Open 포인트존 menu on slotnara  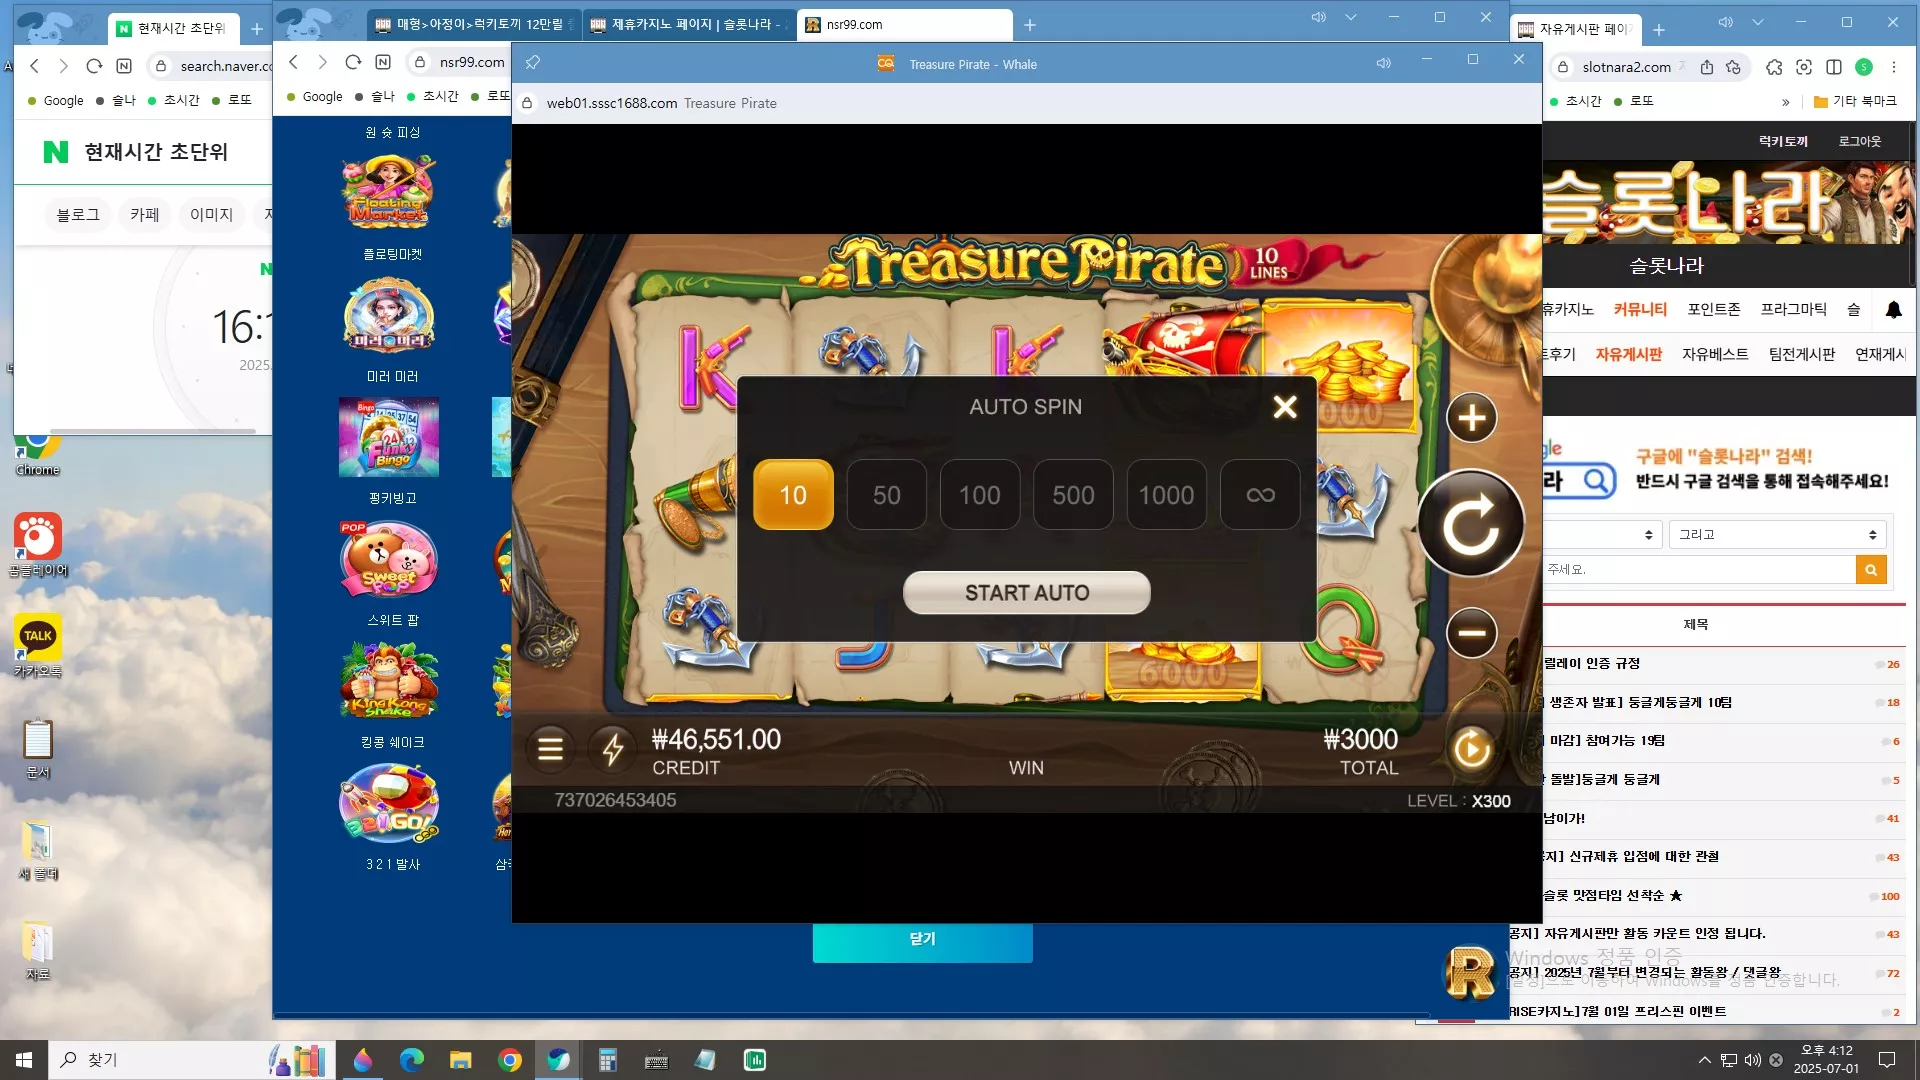(x=1714, y=310)
